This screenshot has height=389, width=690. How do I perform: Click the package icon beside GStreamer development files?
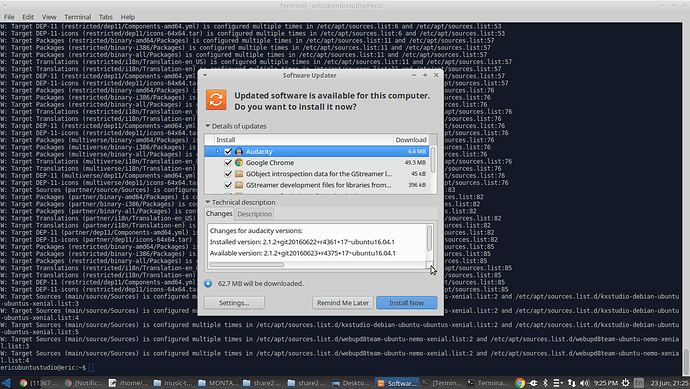(239, 185)
